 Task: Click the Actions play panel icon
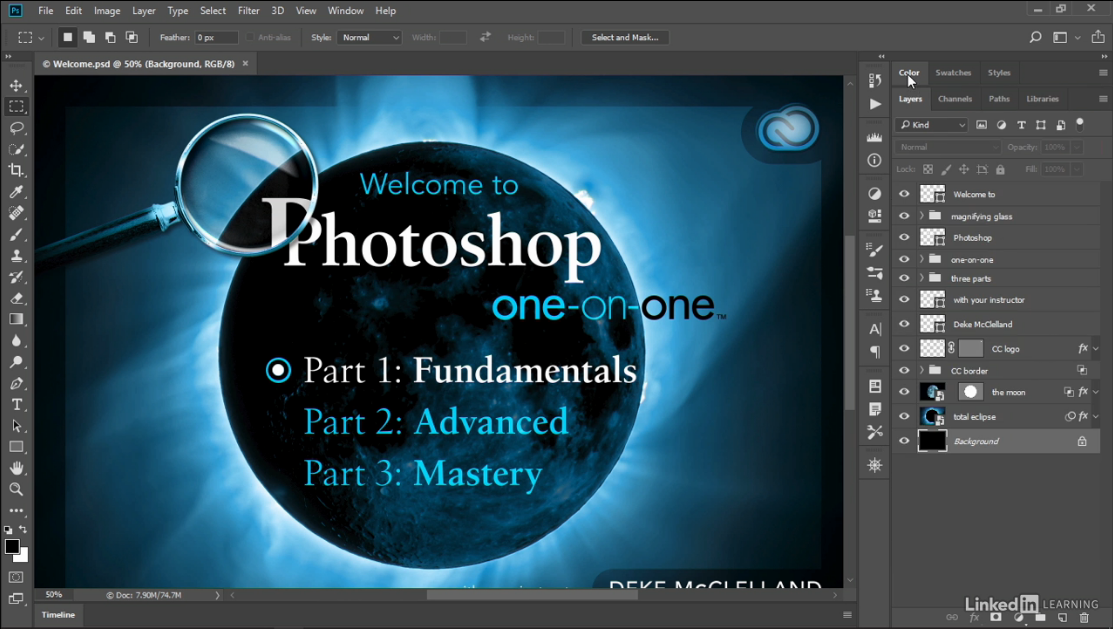875,104
